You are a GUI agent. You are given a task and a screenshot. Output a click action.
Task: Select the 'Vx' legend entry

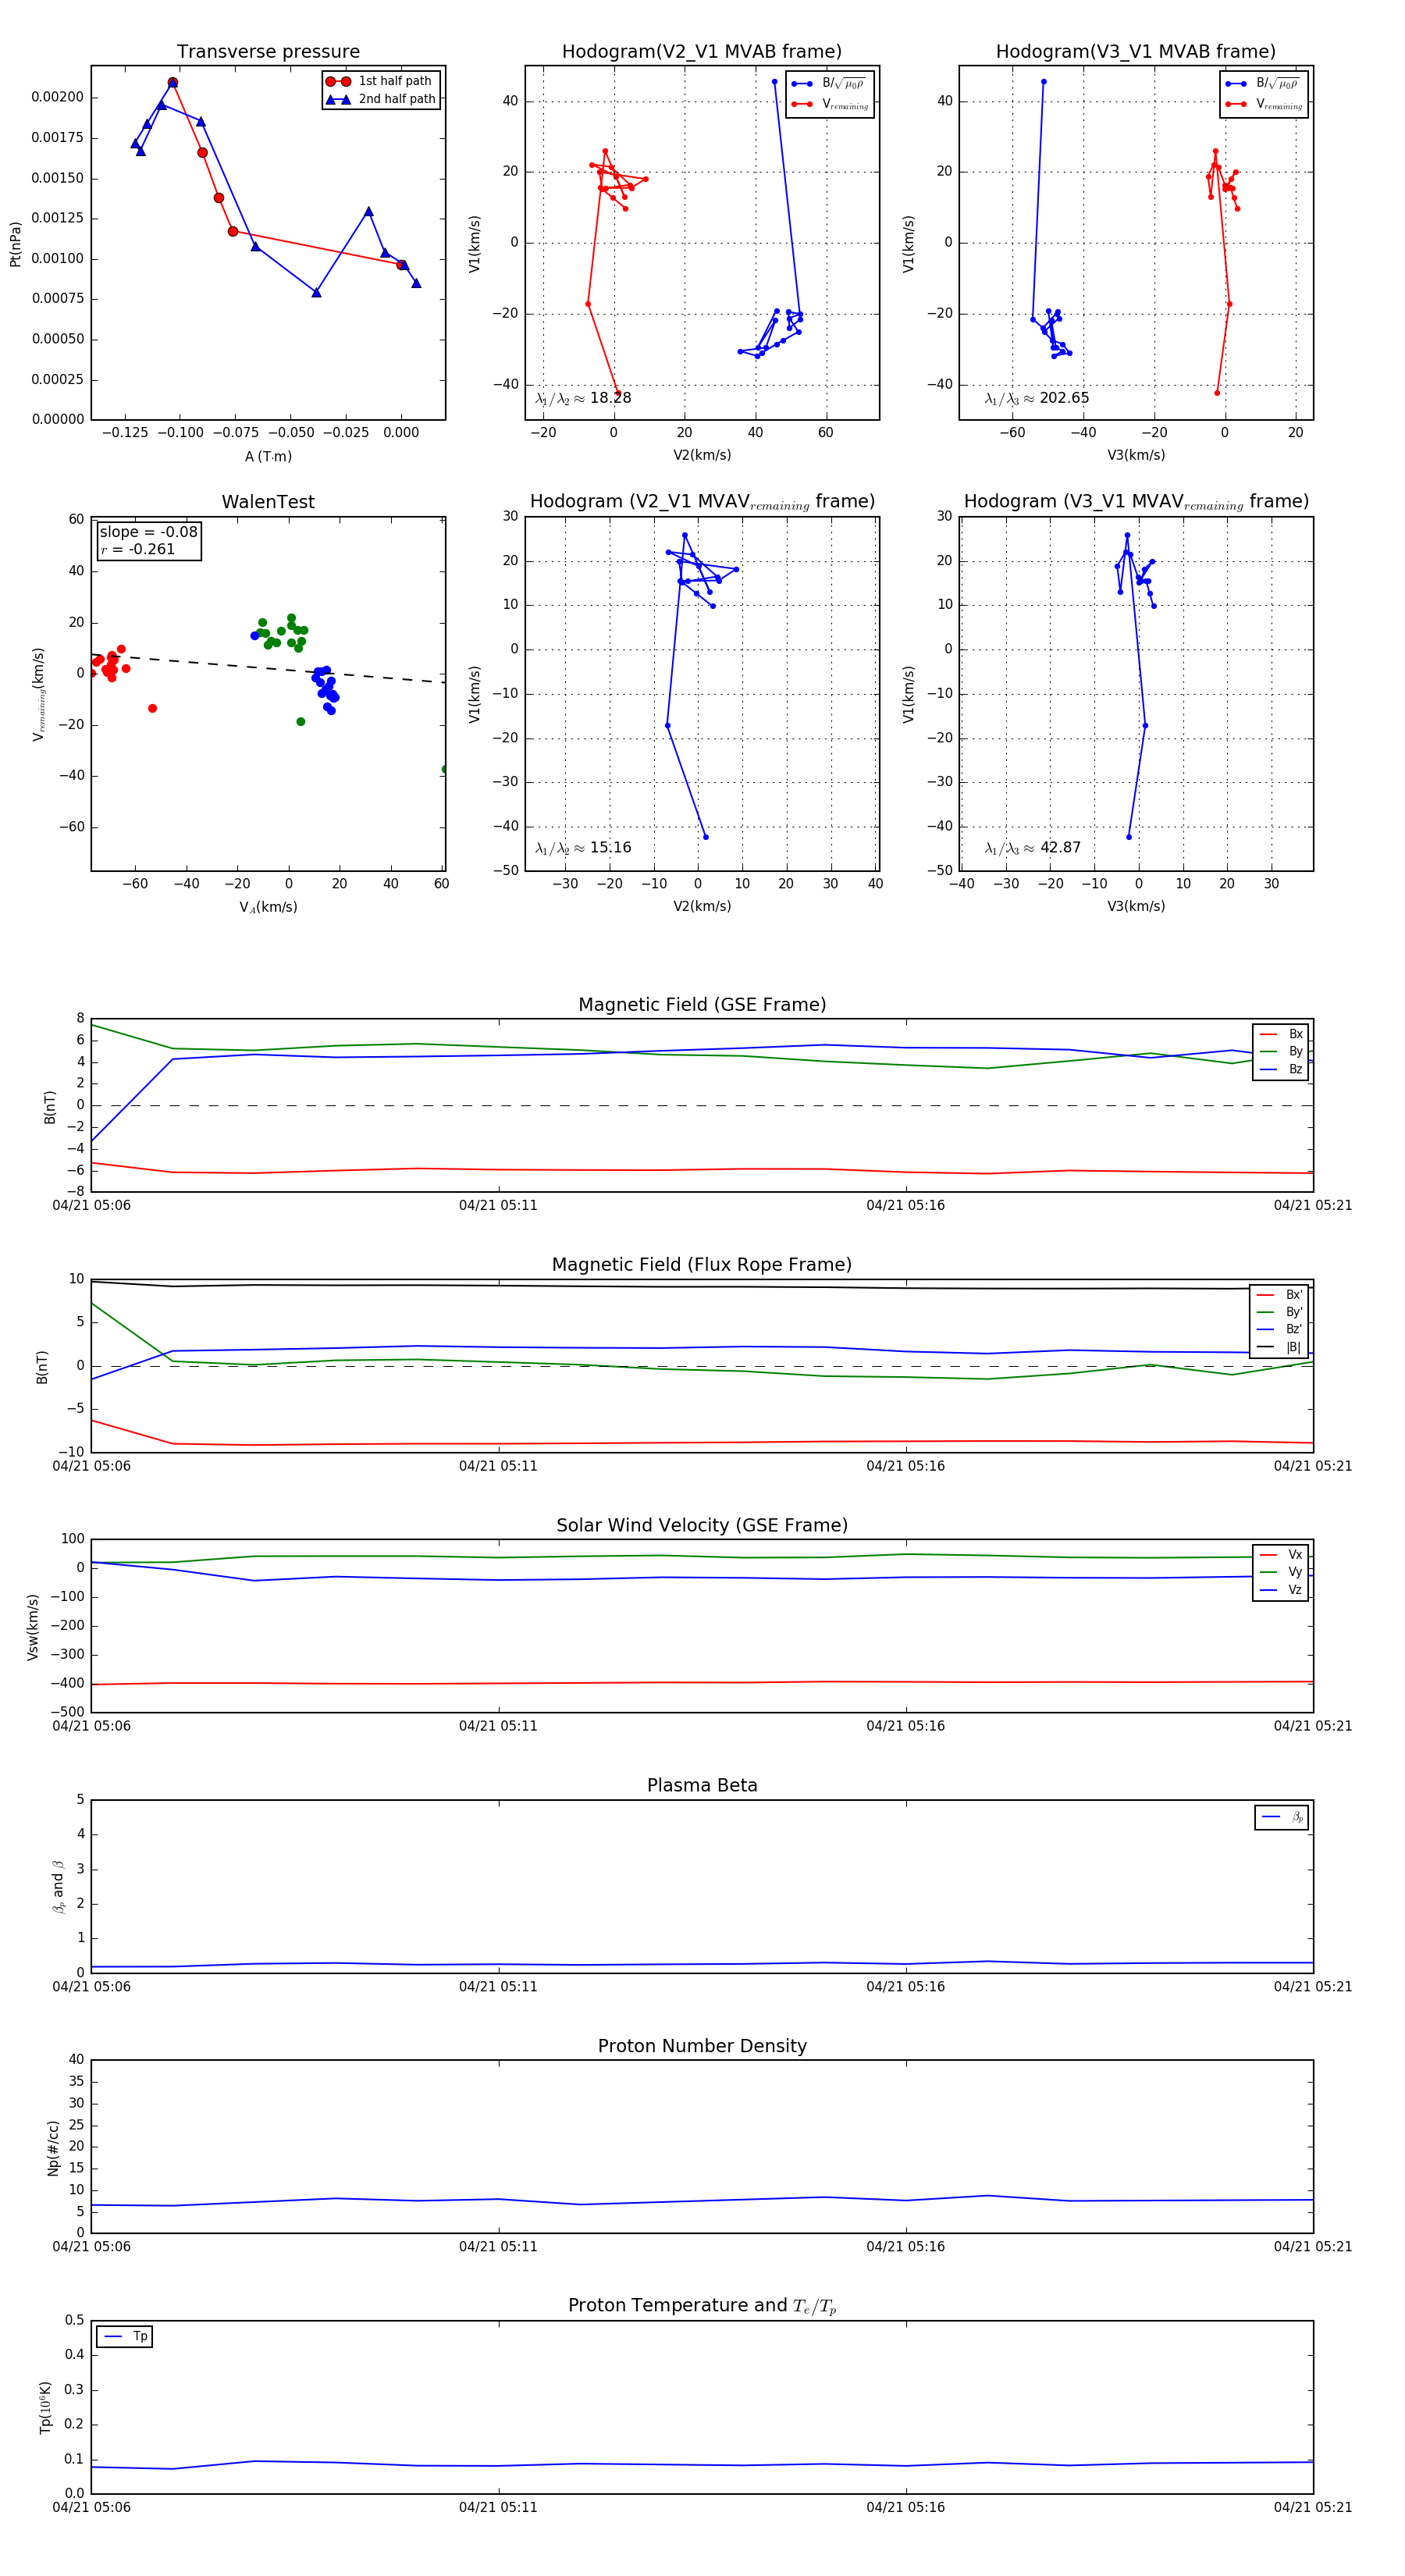1281,1554
